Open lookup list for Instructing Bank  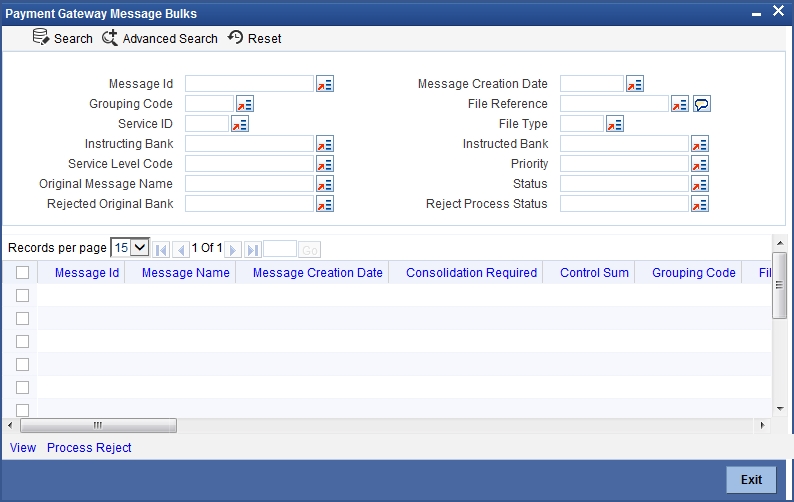(x=325, y=144)
